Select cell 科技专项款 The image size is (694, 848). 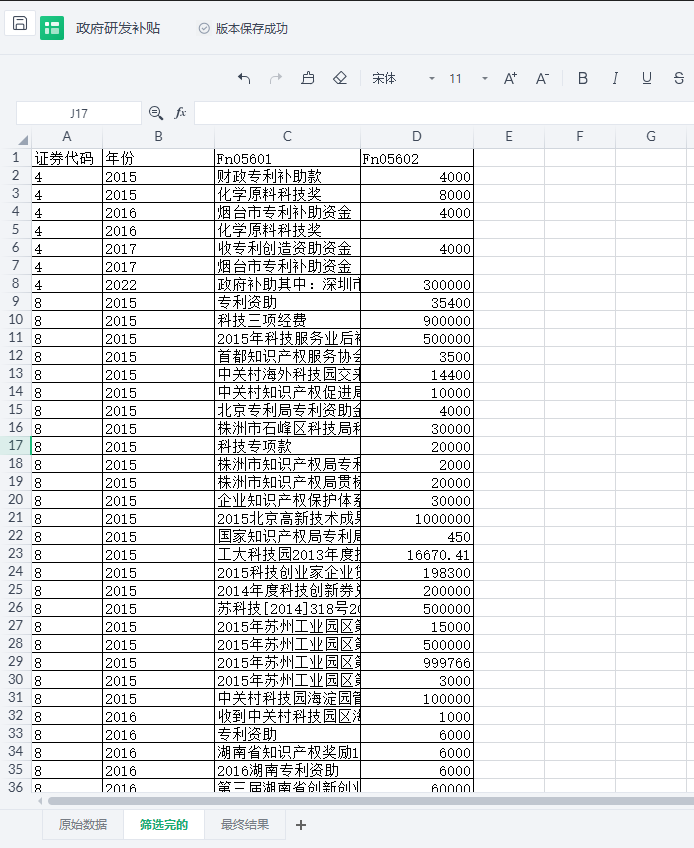[287, 446]
